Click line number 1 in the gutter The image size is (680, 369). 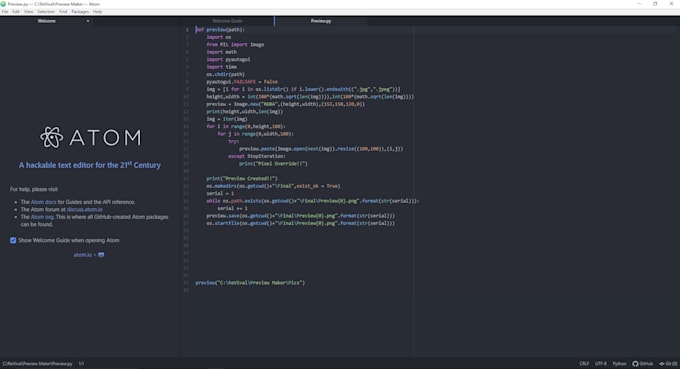click(x=187, y=29)
